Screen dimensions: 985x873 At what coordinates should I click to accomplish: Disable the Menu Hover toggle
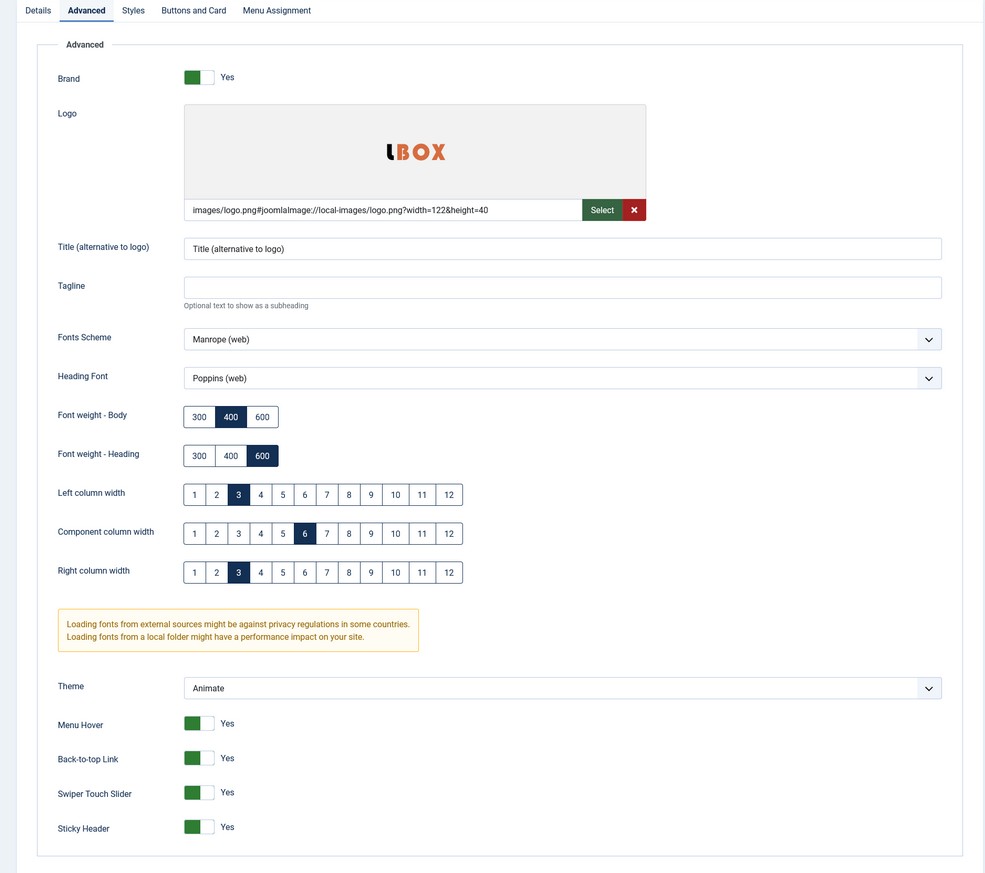199,724
